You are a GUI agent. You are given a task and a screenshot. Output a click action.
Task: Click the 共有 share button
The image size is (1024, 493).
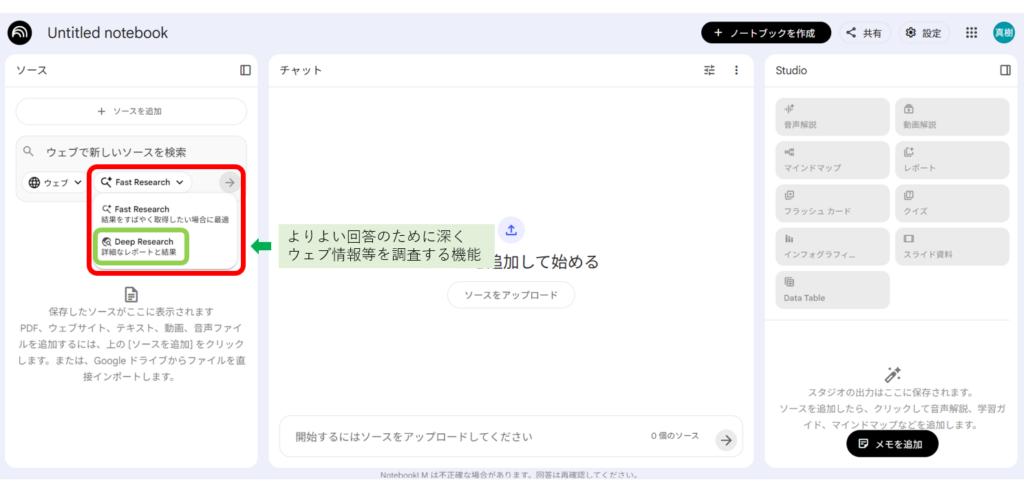[864, 33]
